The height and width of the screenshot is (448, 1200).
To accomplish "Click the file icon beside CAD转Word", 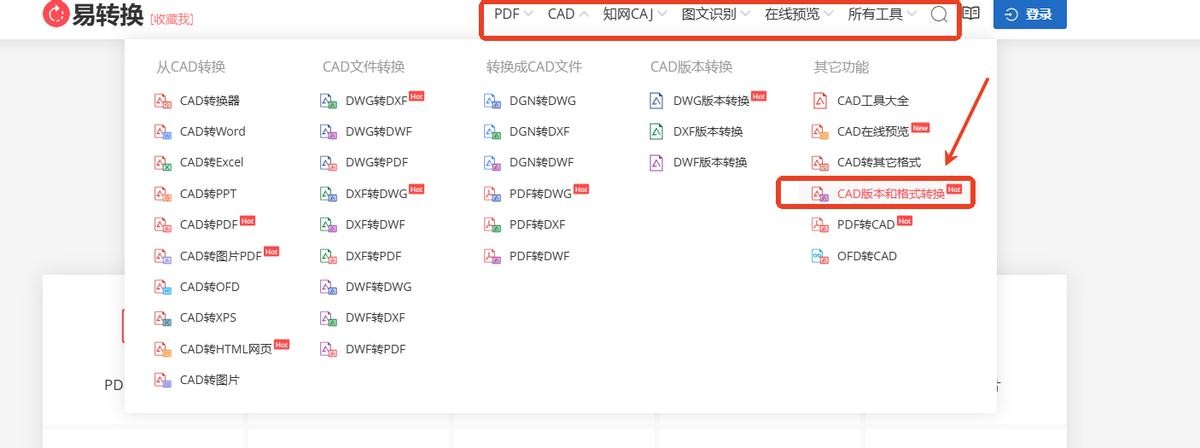I will pos(163,132).
